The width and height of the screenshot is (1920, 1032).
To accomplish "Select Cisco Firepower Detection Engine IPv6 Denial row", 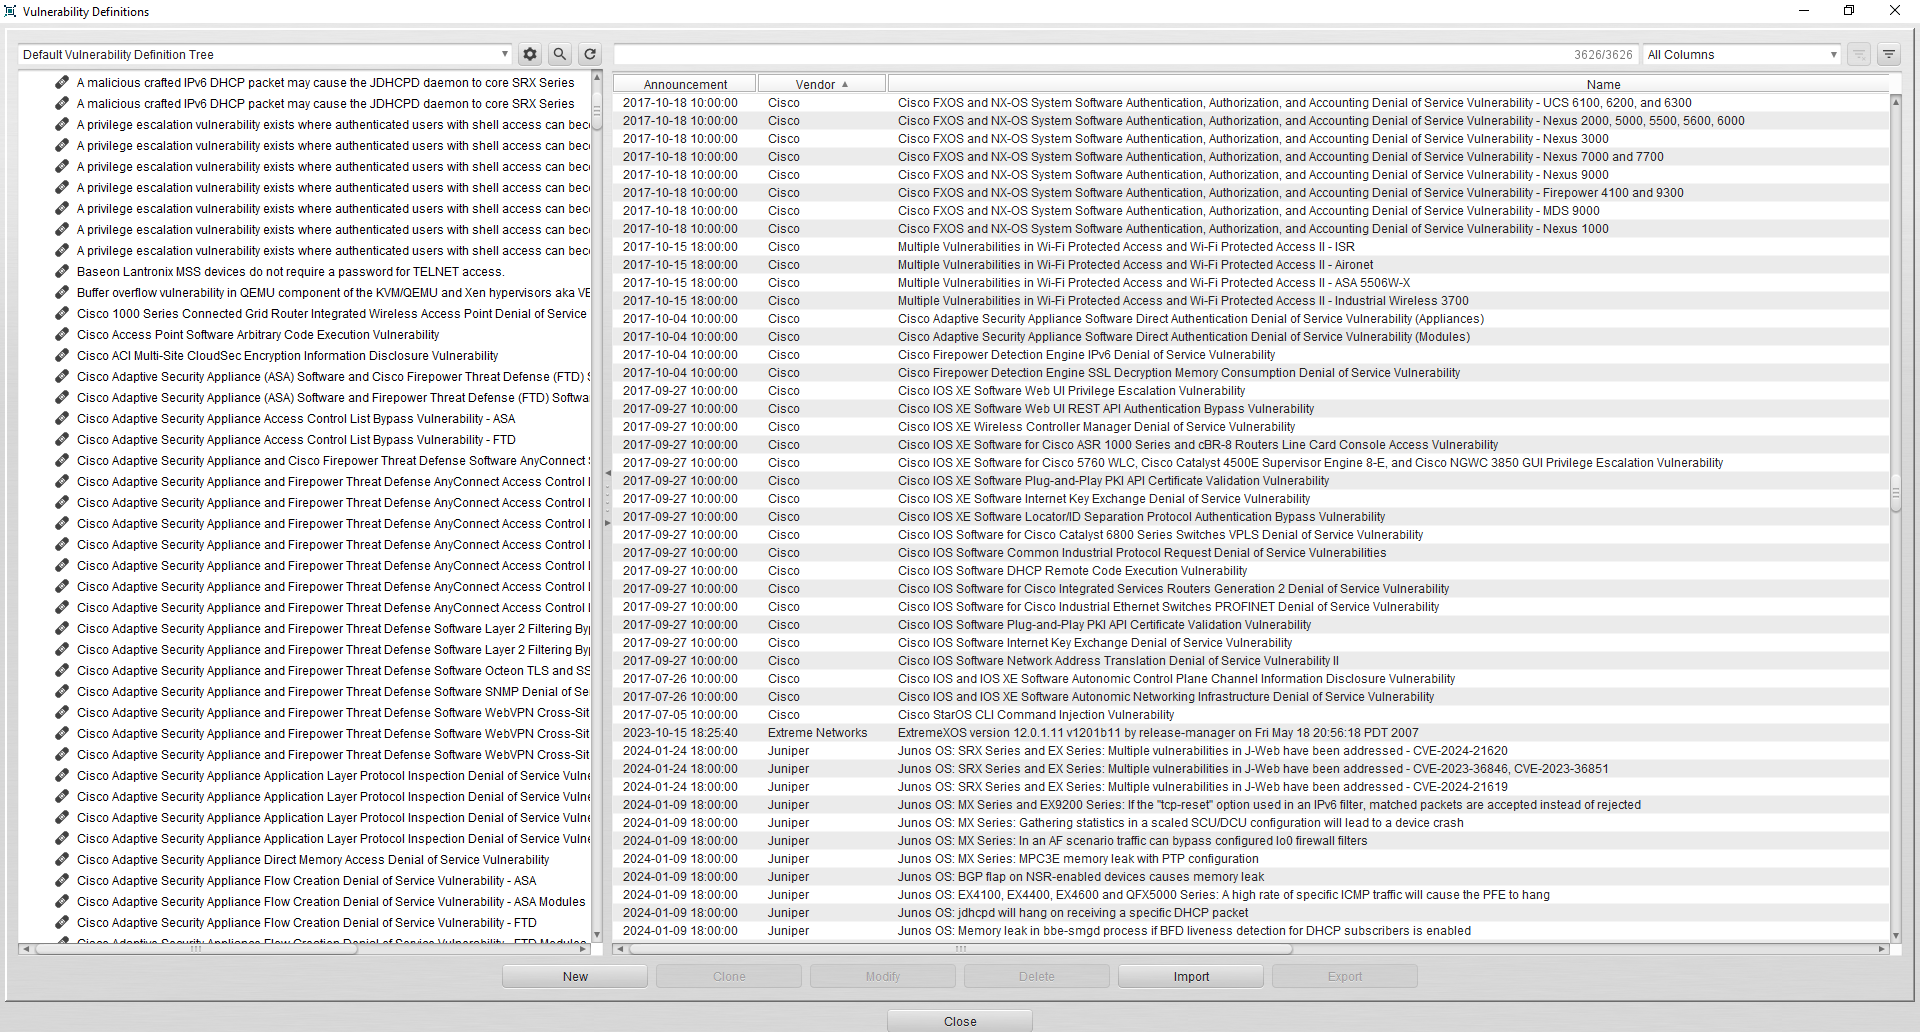I will point(1251,355).
